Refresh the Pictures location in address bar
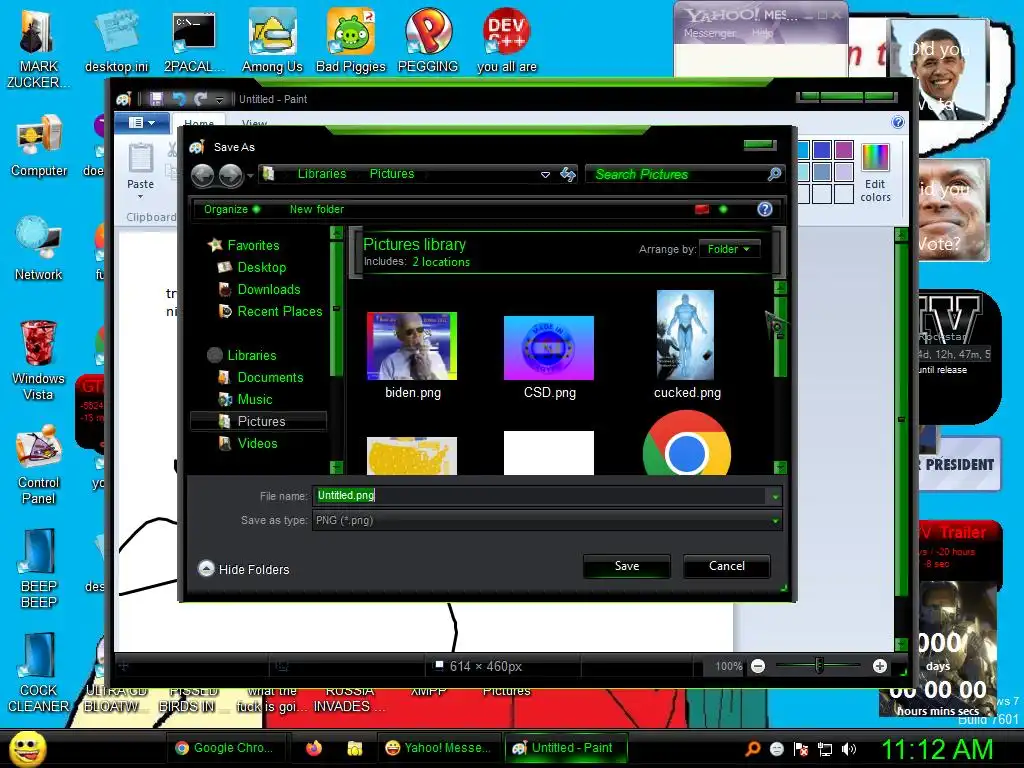1024x768 pixels. tap(568, 174)
